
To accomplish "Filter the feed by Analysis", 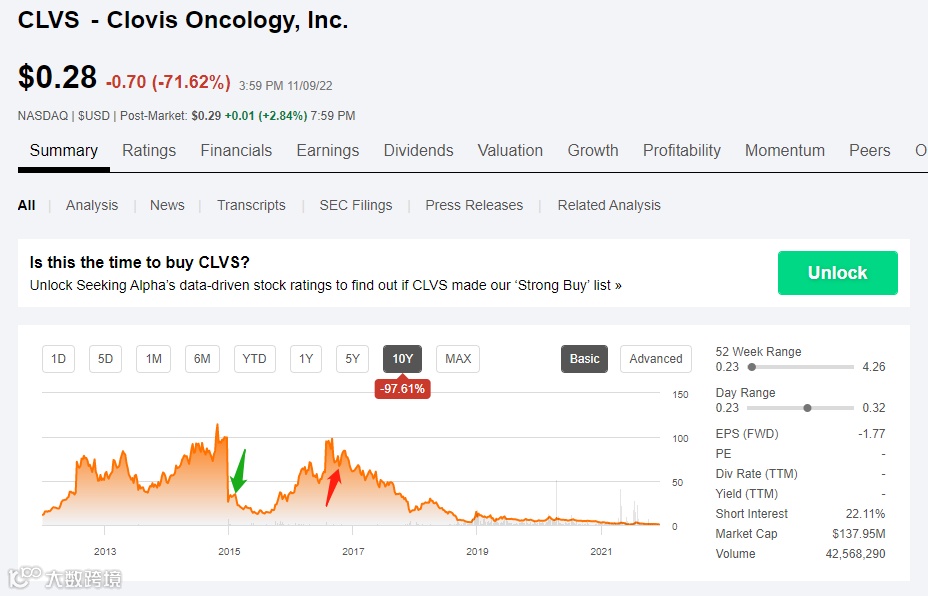I will tap(92, 205).
